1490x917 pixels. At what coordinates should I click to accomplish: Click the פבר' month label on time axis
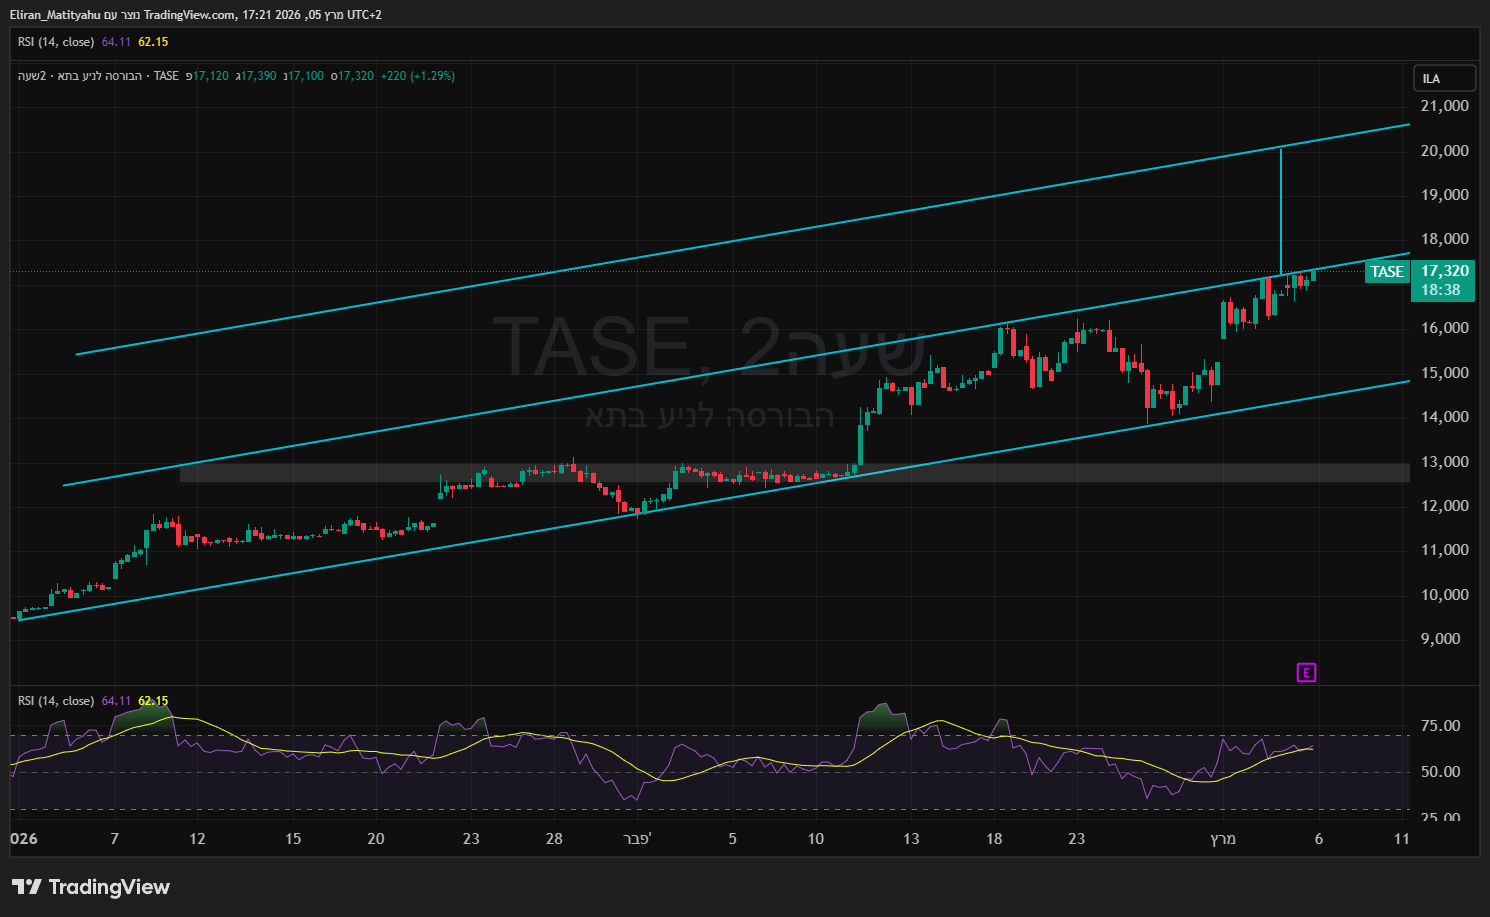(636, 839)
